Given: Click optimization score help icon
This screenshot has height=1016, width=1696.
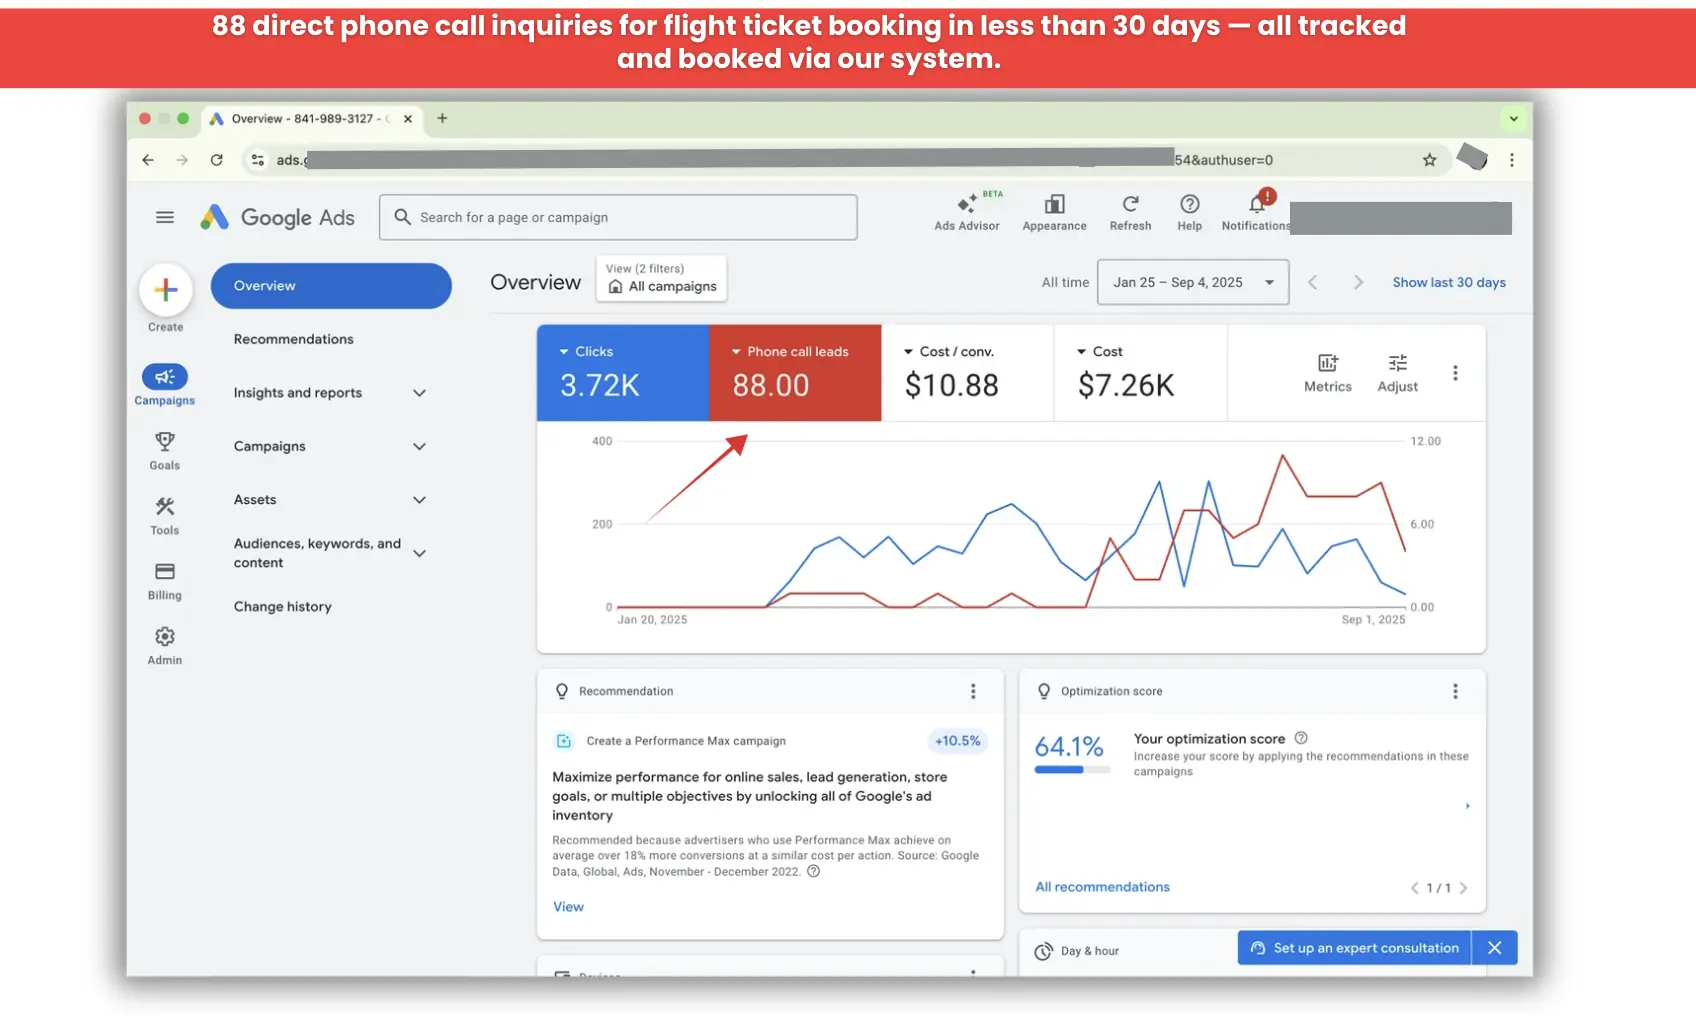Looking at the screenshot, I should point(1301,738).
